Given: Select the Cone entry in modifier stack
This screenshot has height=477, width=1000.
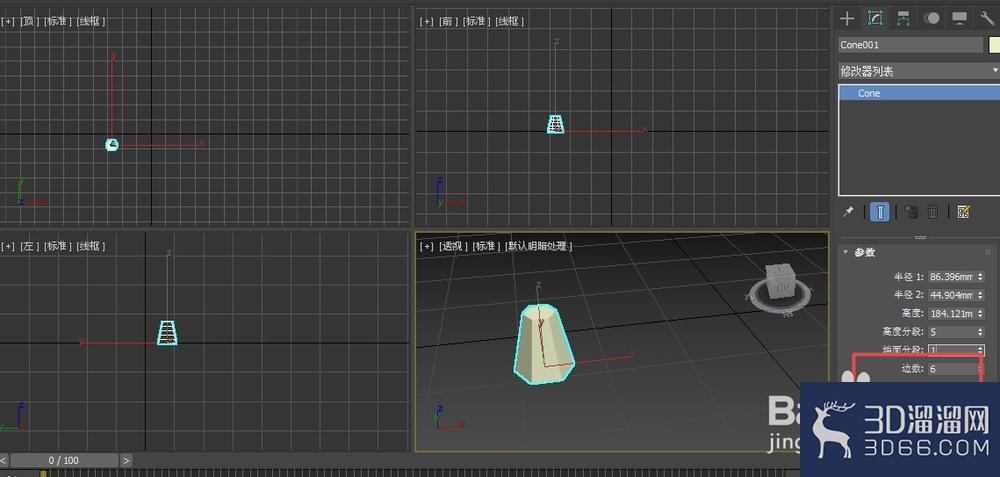Looking at the screenshot, I should pos(918,93).
